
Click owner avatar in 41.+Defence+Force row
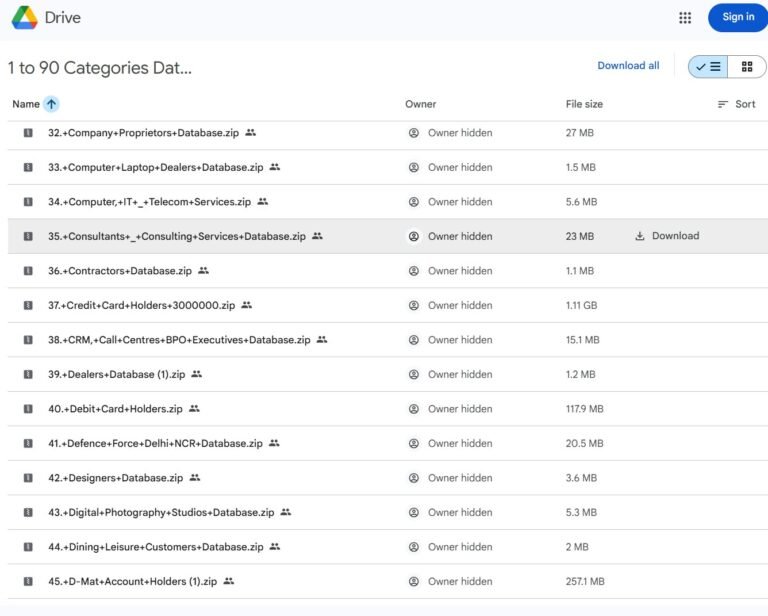(x=414, y=444)
